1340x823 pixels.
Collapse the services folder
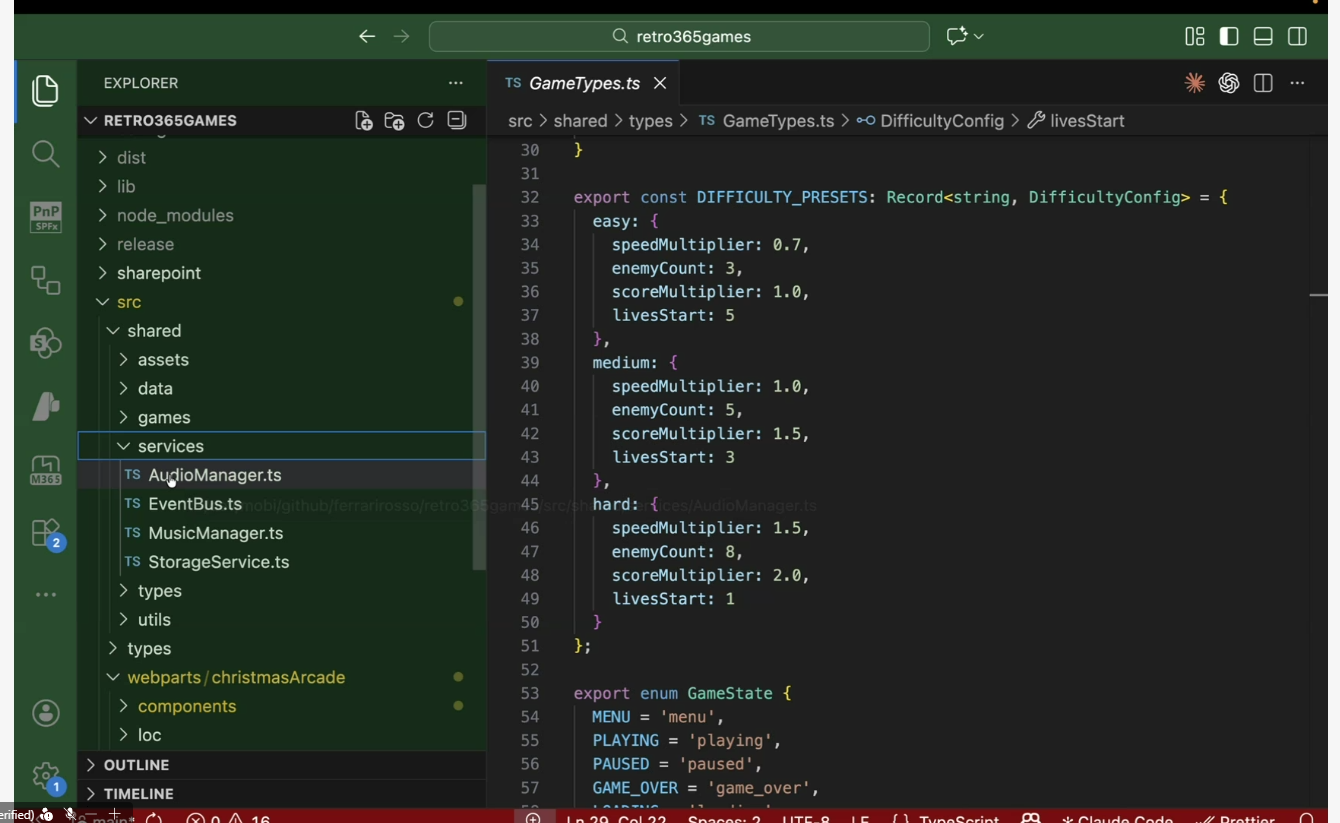coord(170,446)
